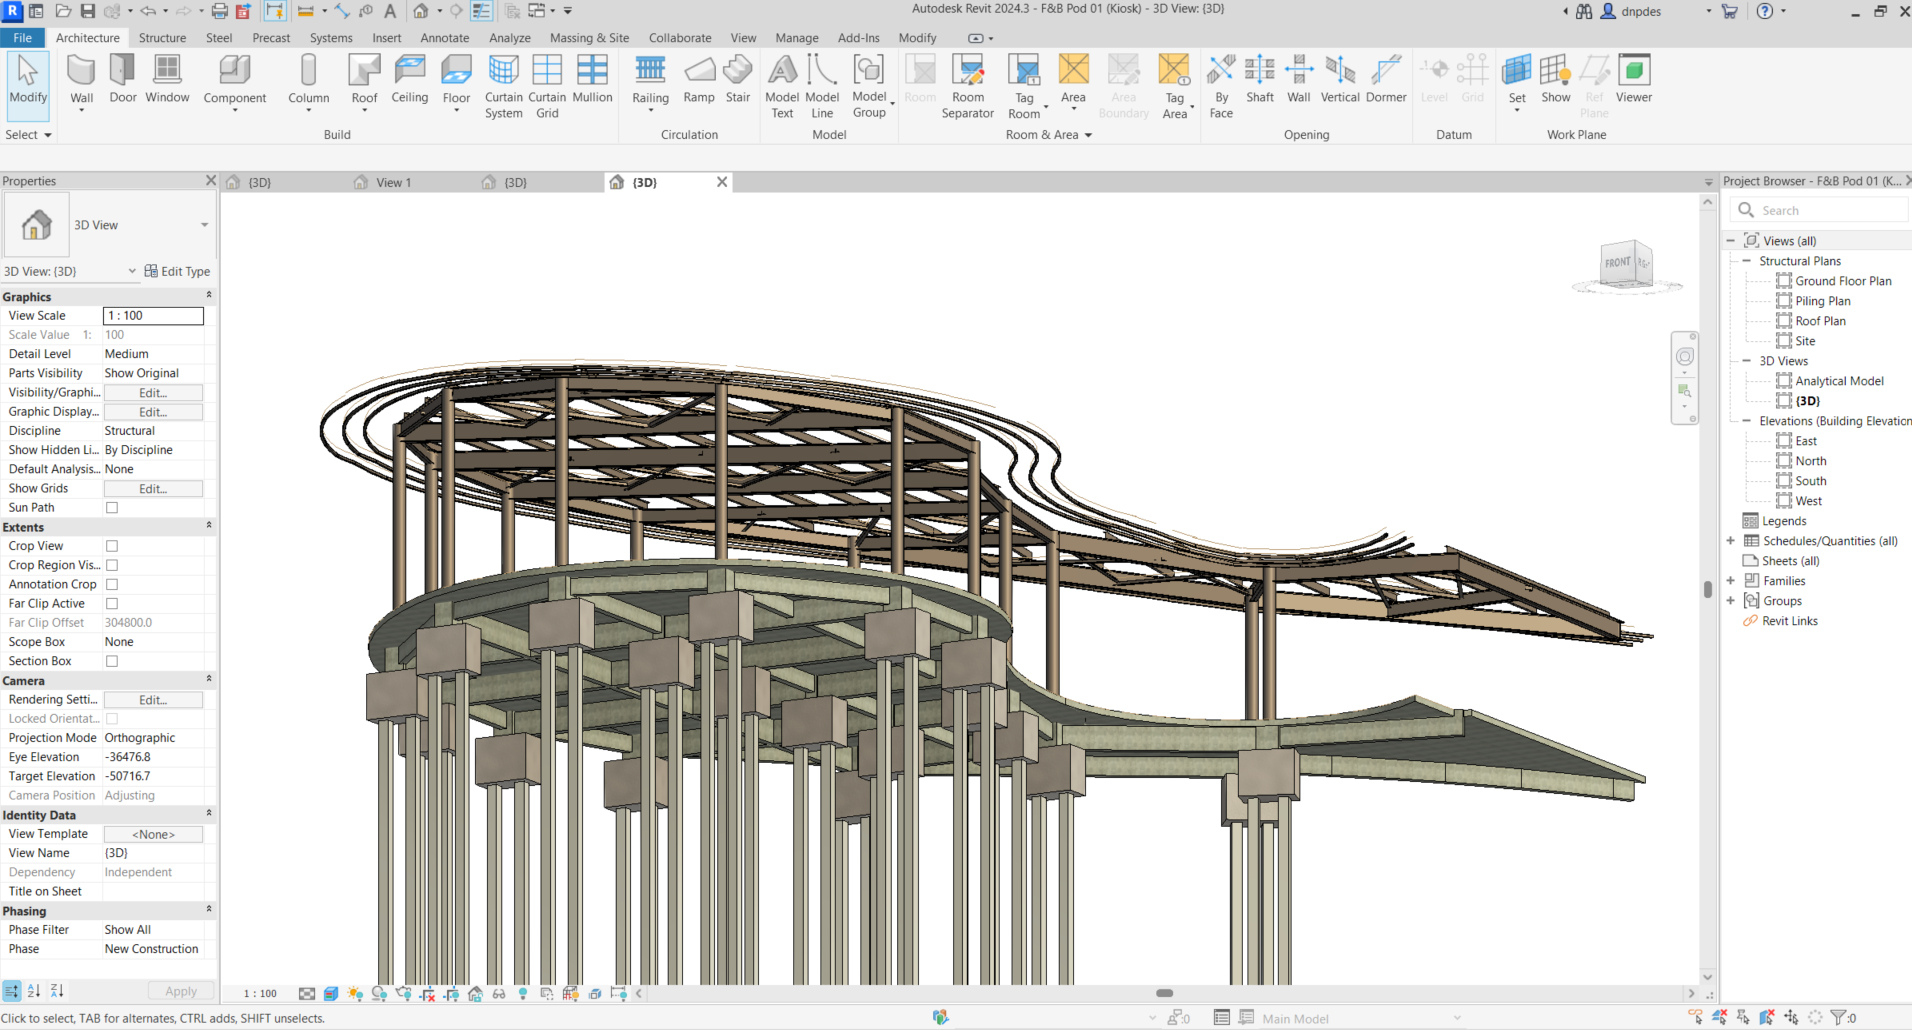Viewport: 1912px width, 1030px height.
Task: Click the Shaft opening tool
Action: 1259,79
